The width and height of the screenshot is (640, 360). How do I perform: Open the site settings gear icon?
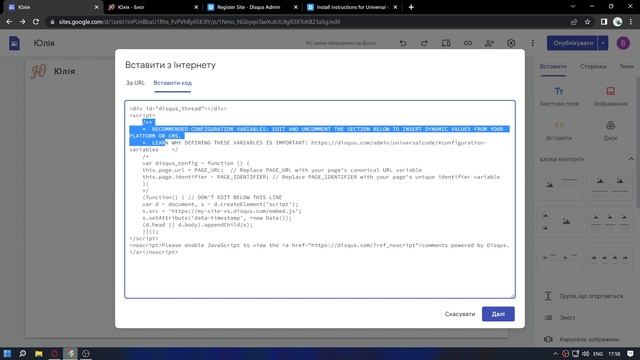click(x=511, y=43)
